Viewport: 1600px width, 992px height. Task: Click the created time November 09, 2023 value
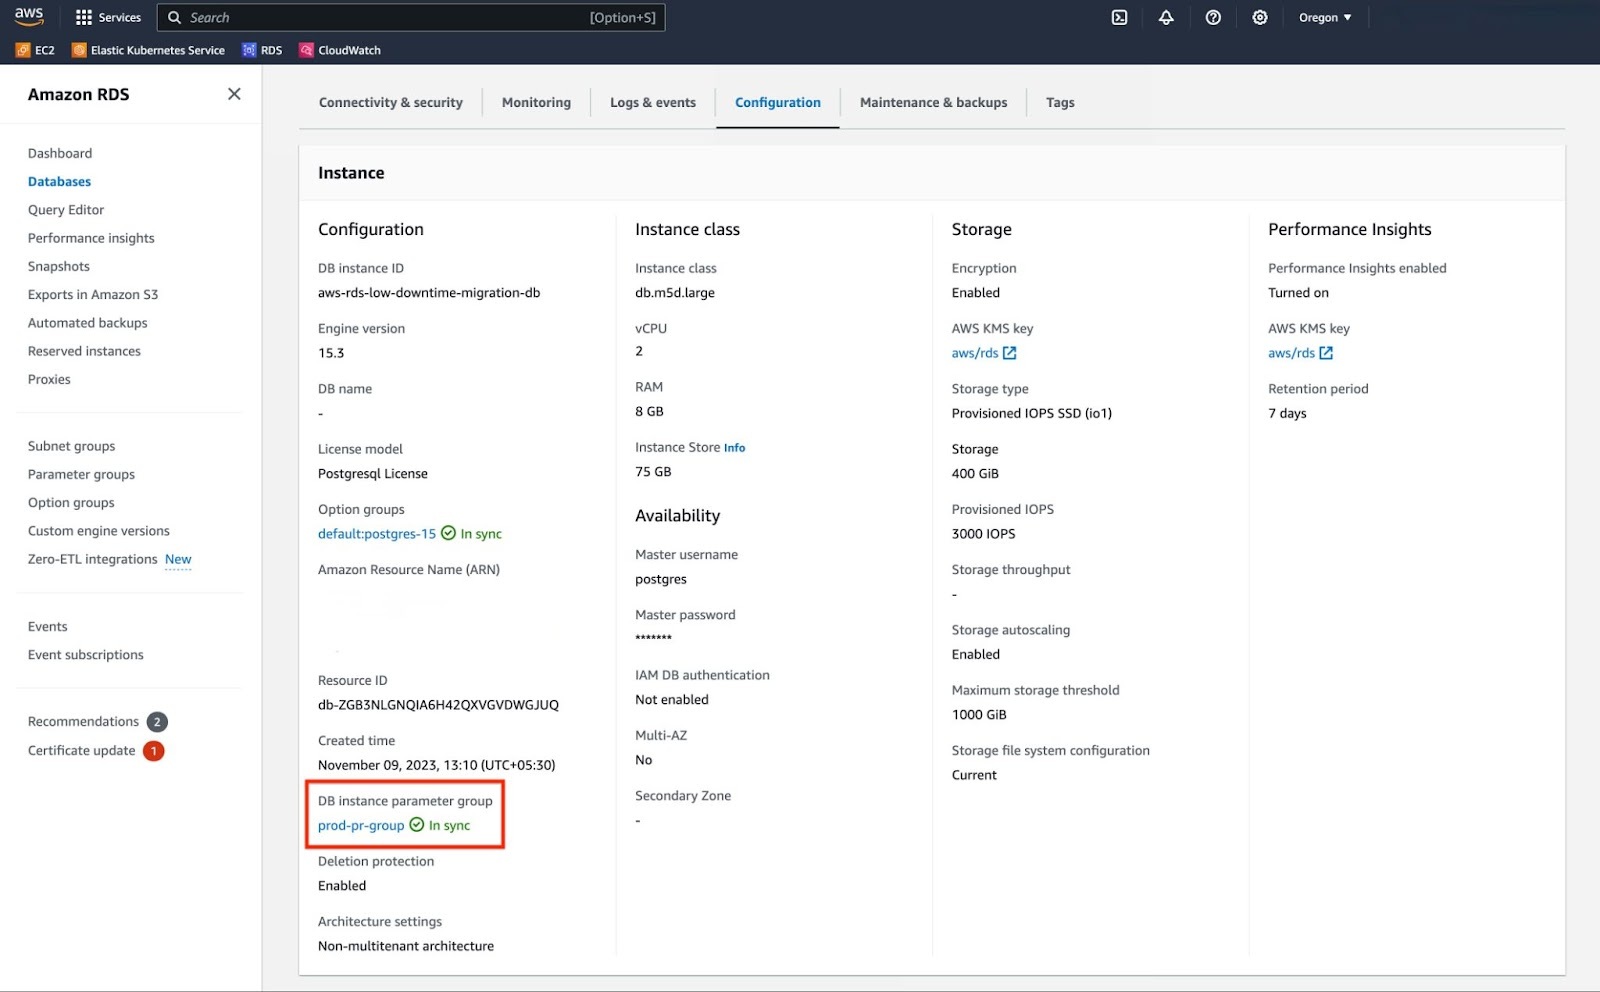tap(437, 765)
